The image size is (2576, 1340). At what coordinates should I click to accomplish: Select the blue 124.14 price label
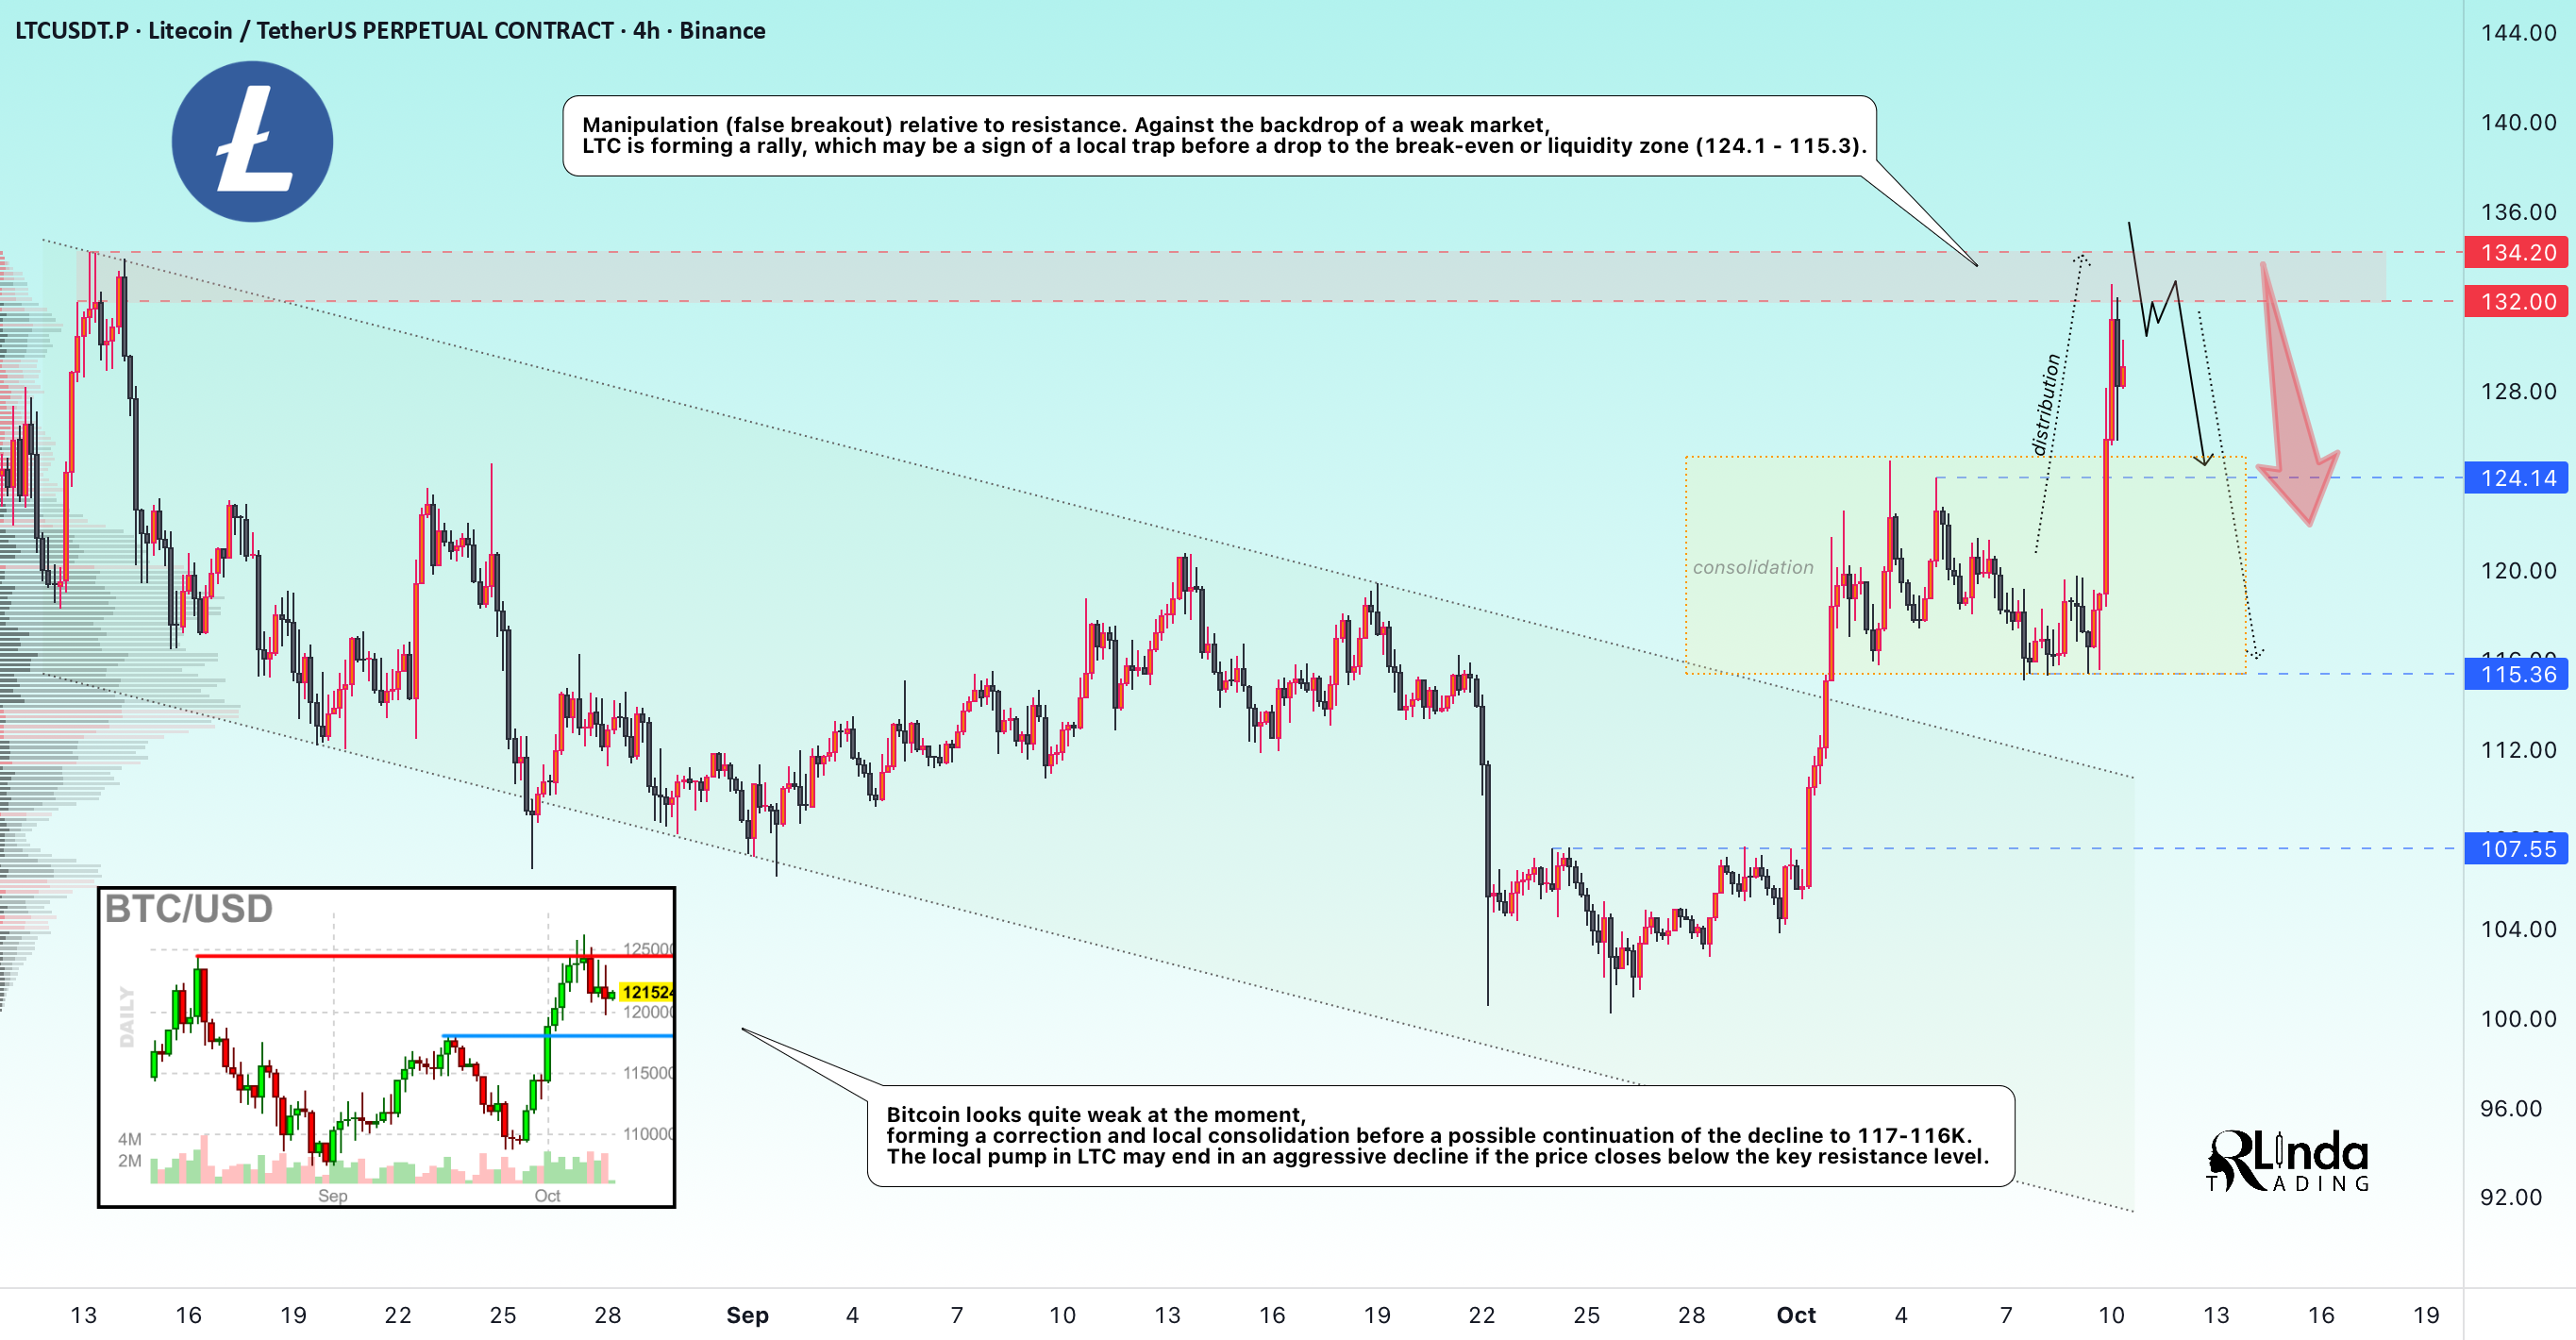pyautogui.click(x=2517, y=478)
